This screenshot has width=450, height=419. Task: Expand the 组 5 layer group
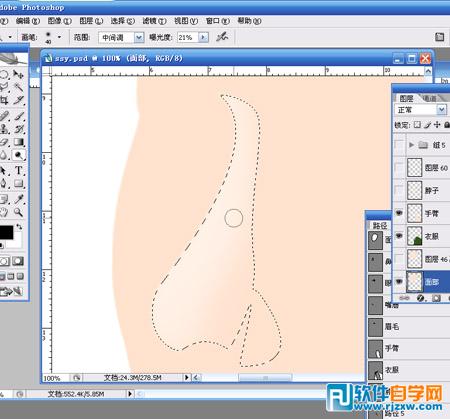[411, 145]
